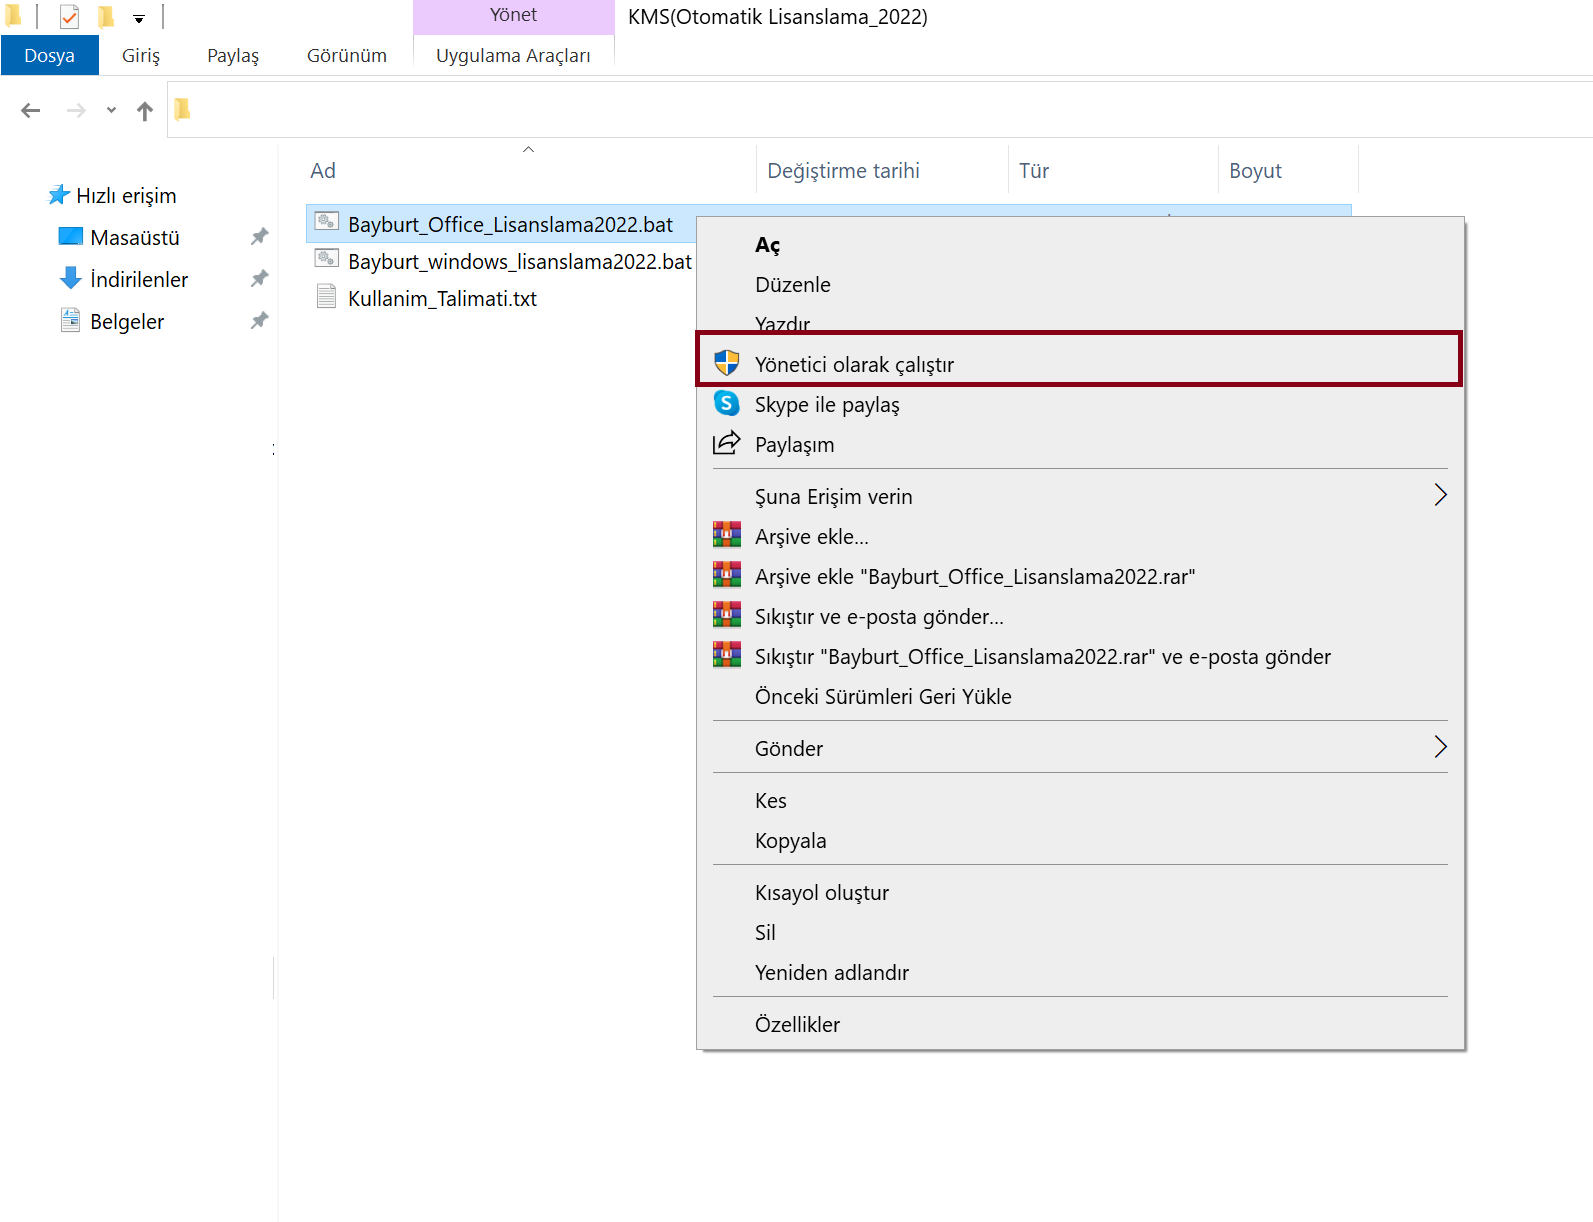1593x1222 pixels.
Task: Select Bayburt_windows_lisanslama2022.bat file
Action: tap(519, 261)
